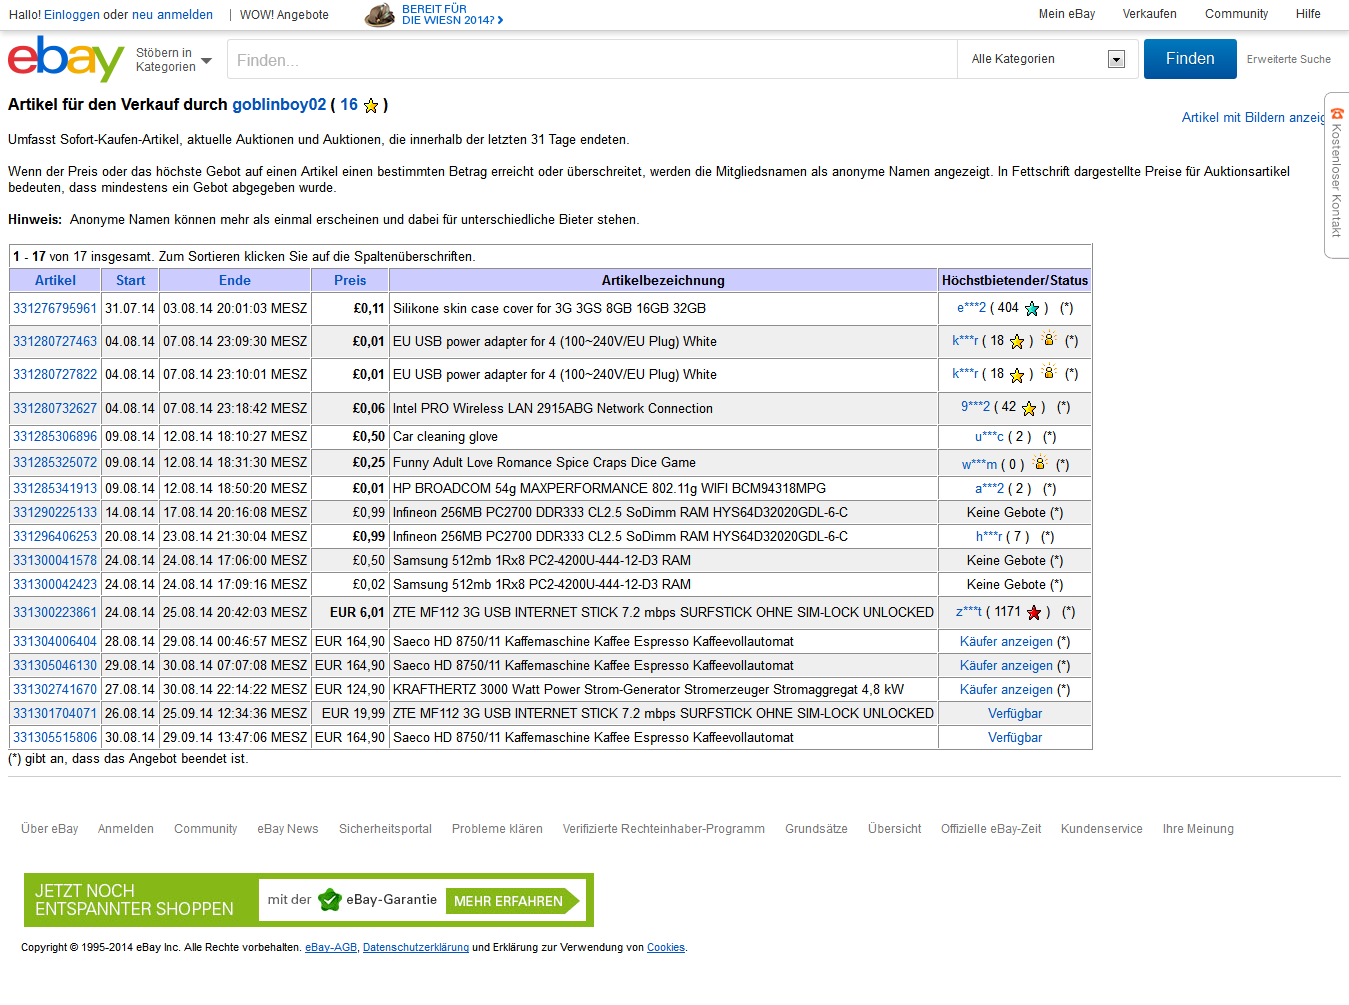Sort by Preis column header
This screenshot has height=1005, width=1349.
tap(350, 281)
